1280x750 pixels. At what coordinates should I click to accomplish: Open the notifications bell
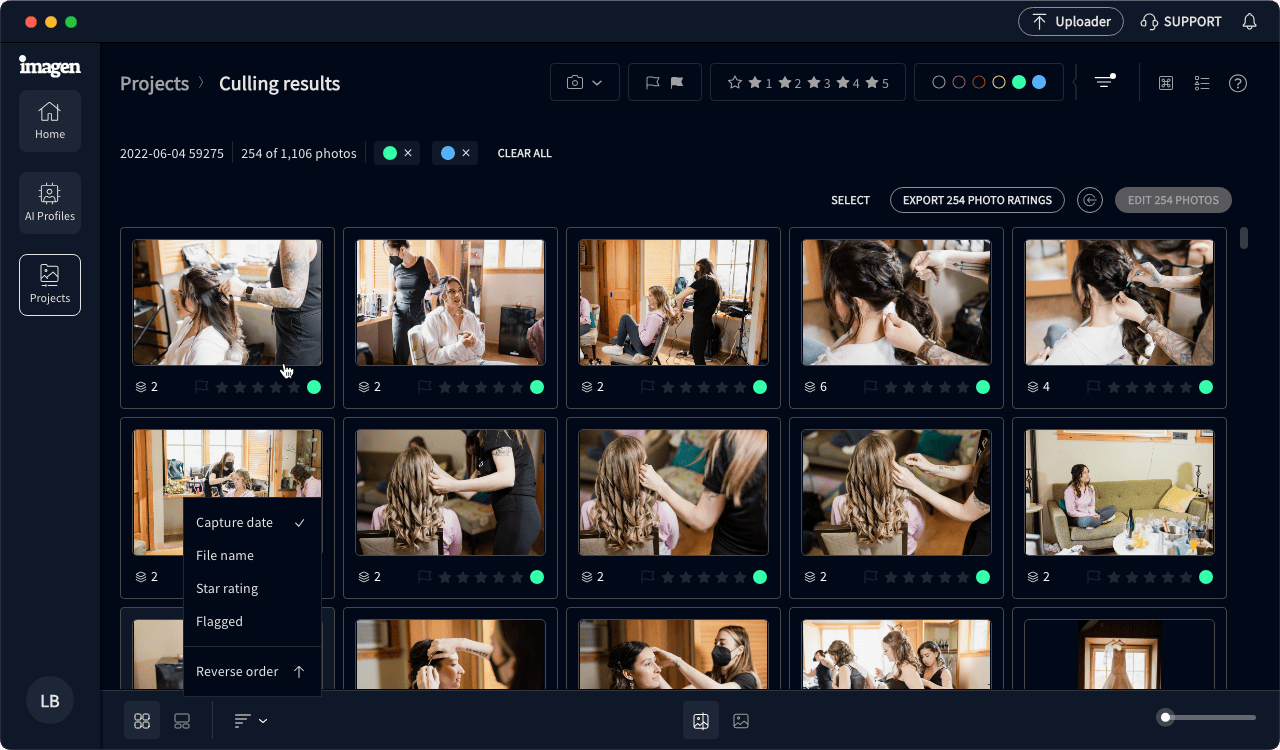1249,21
